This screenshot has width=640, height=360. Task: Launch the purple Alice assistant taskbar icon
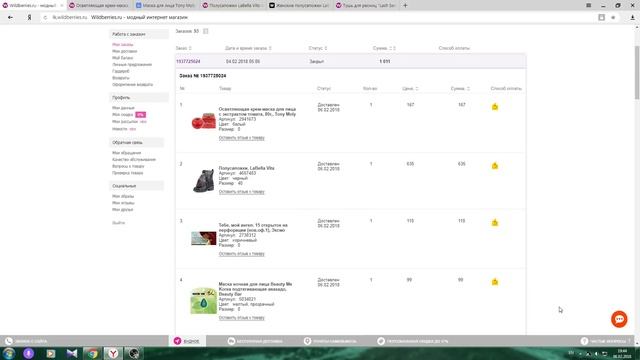pos(29,353)
